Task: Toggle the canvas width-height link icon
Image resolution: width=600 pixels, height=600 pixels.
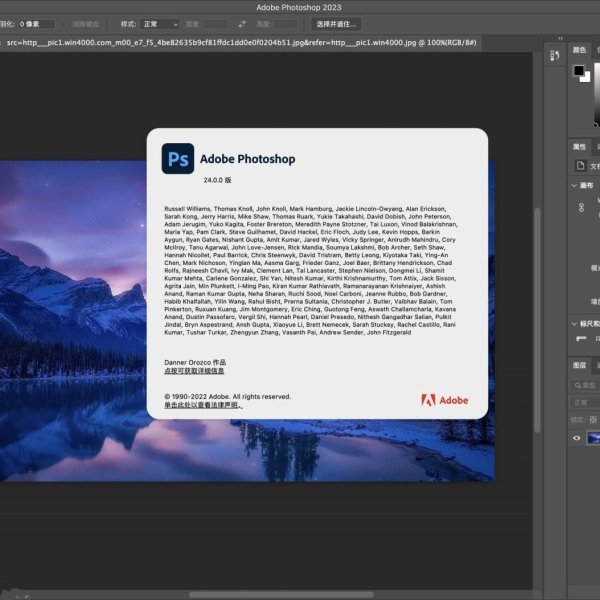Action: [x=581, y=208]
